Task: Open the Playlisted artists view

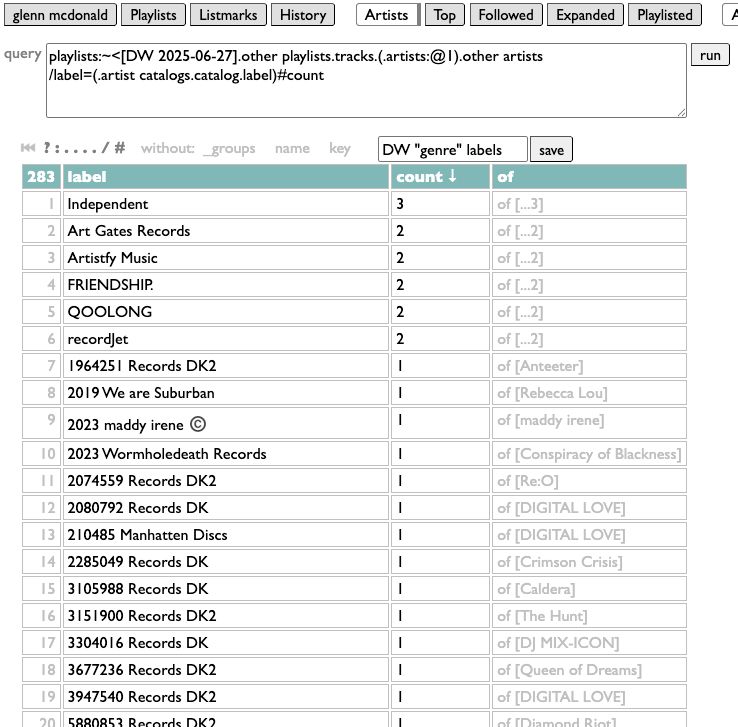Action: [665, 15]
